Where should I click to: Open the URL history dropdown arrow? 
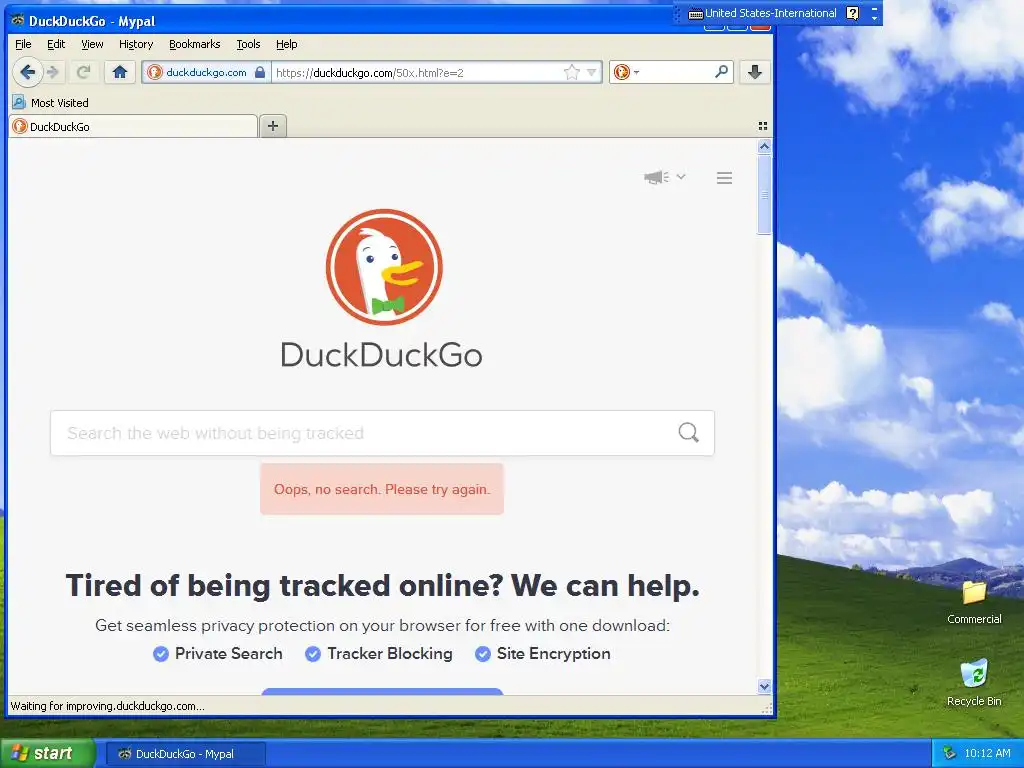click(592, 72)
